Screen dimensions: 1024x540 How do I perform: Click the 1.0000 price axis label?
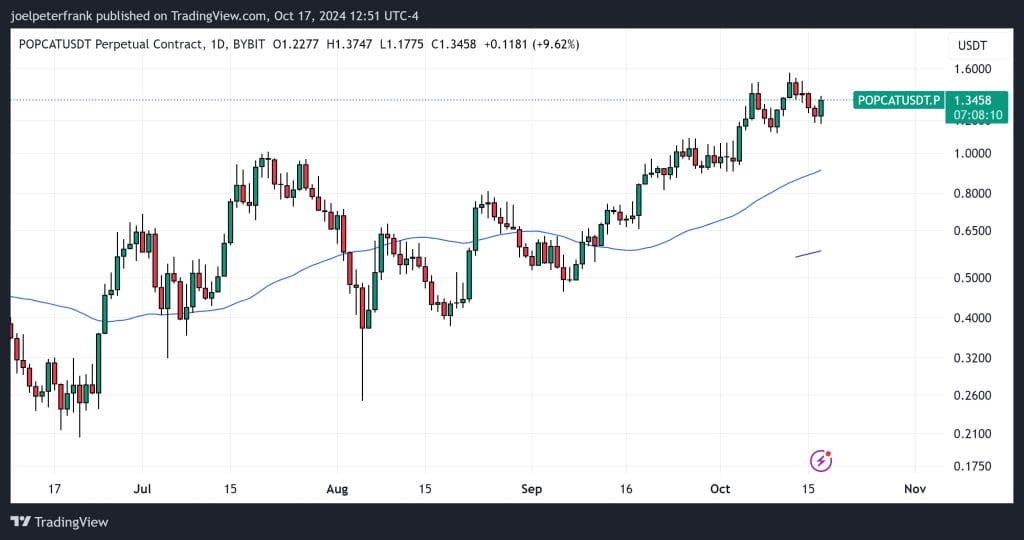[x=970, y=154]
